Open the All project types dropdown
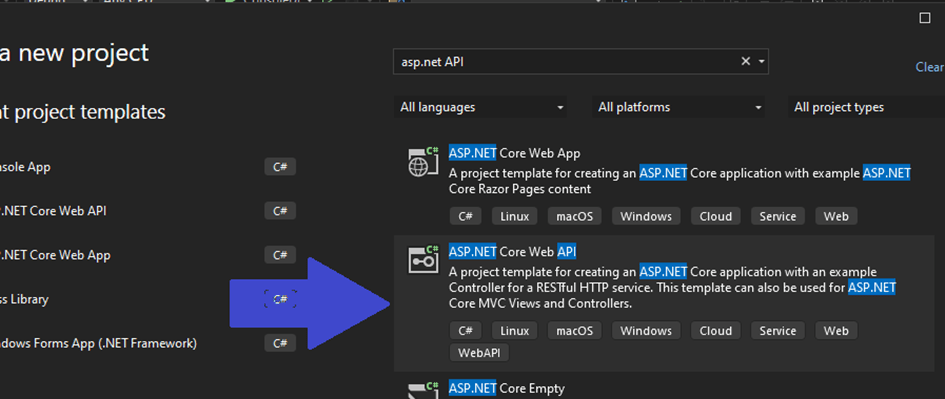 click(866, 107)
